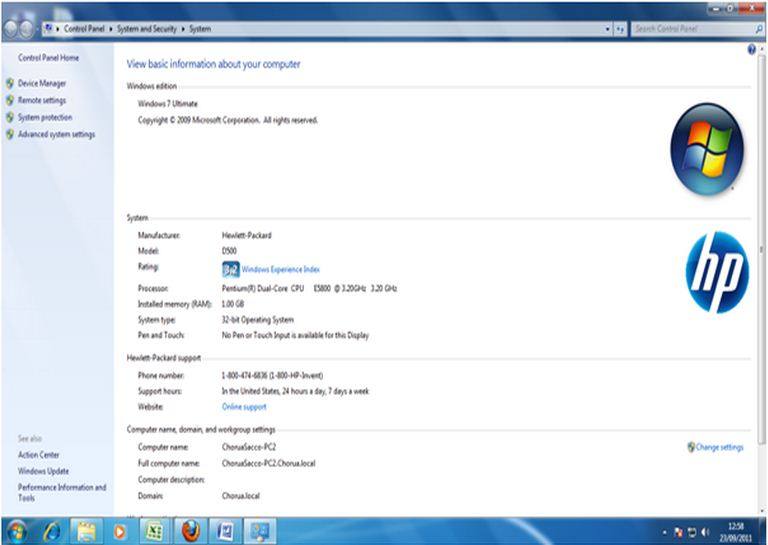Expand the address bar history dropdown
Screen dimensions: 768x545
(x=608, y=29)
